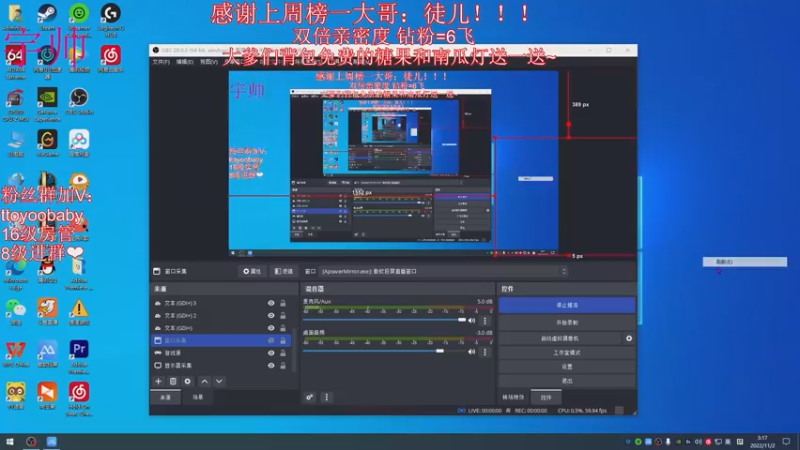Toggle visibility of the gamepad-icon source row

point(271,353)
